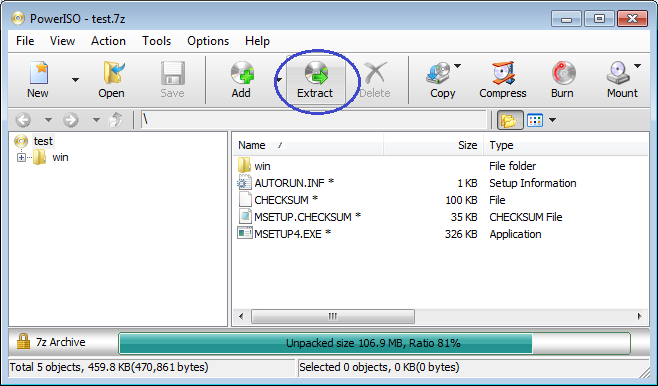
Task: Close the PowerISO window
Action: click(x=632, y=19)
